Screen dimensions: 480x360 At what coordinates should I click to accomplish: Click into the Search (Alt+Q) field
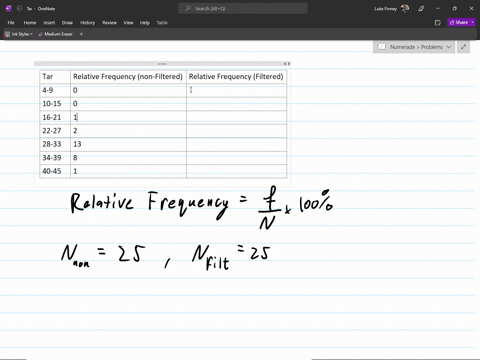243,9
